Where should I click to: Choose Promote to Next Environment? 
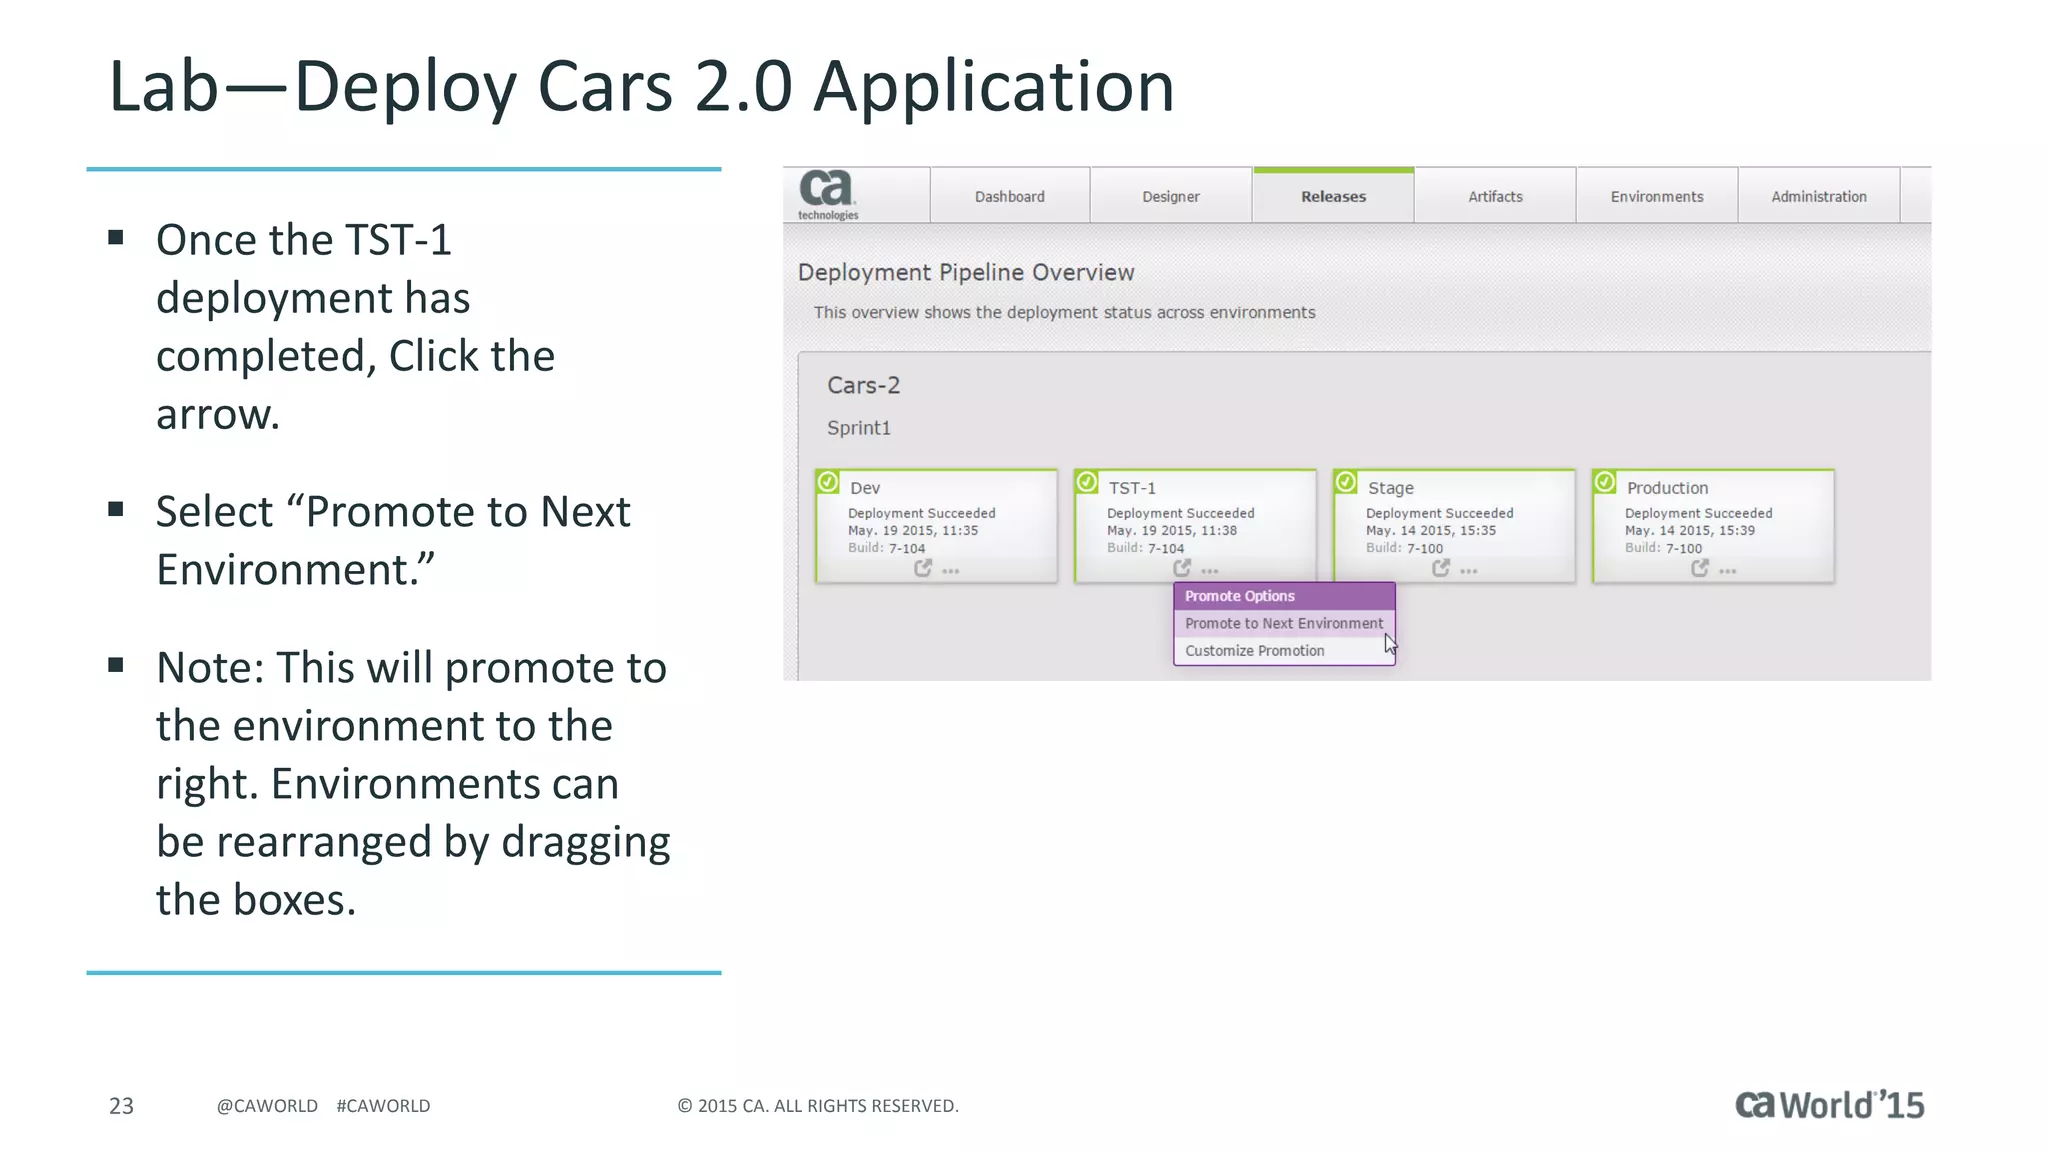(x=1284, y=623)
